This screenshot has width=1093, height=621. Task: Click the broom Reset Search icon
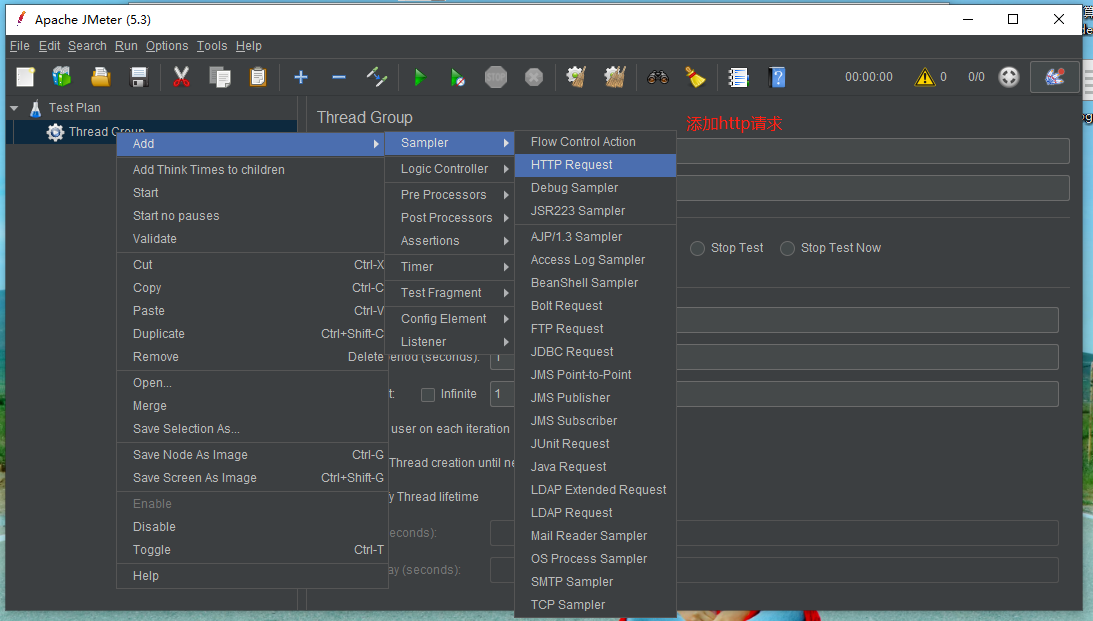pyautogui.click(x=695, y=77)
